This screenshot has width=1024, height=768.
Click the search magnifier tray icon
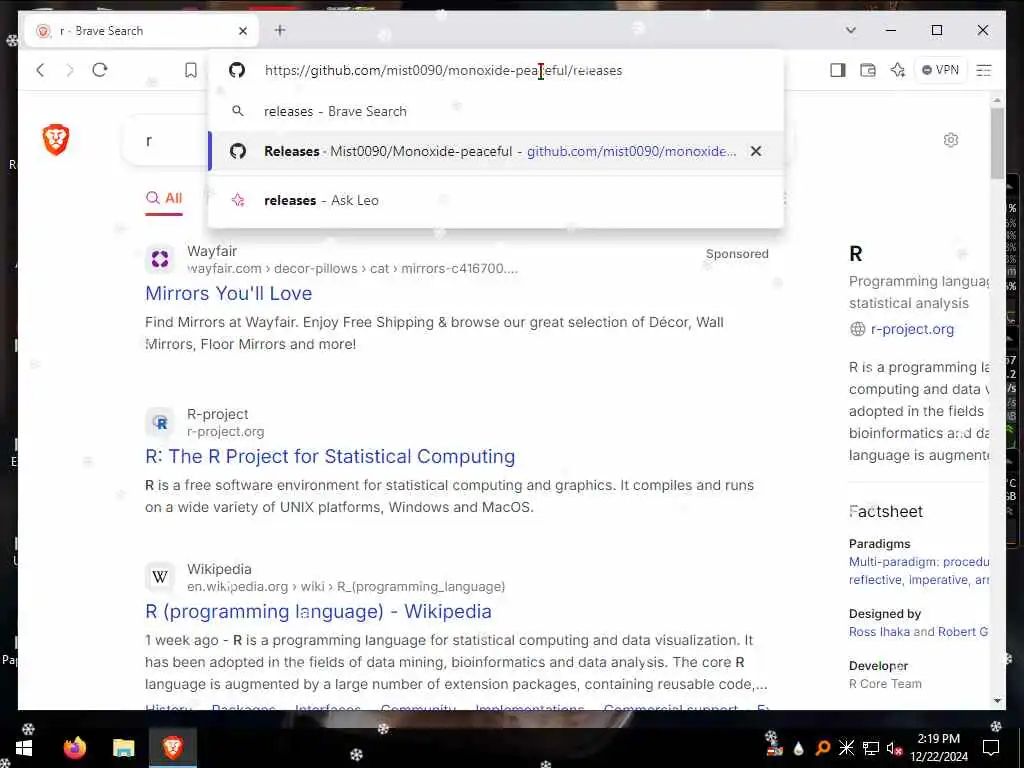(823, 748)
